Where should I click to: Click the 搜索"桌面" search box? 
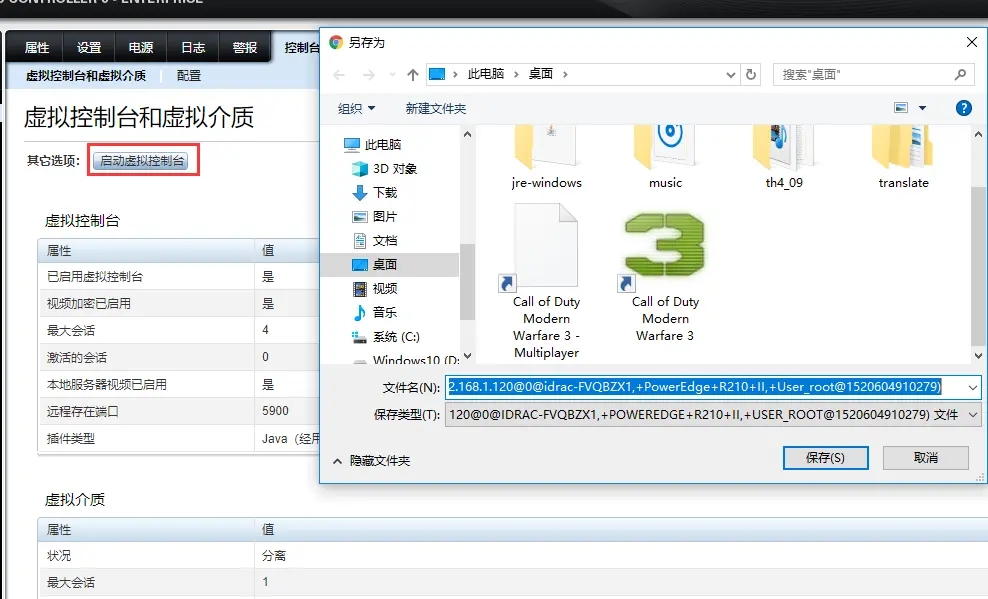[865, 74]
